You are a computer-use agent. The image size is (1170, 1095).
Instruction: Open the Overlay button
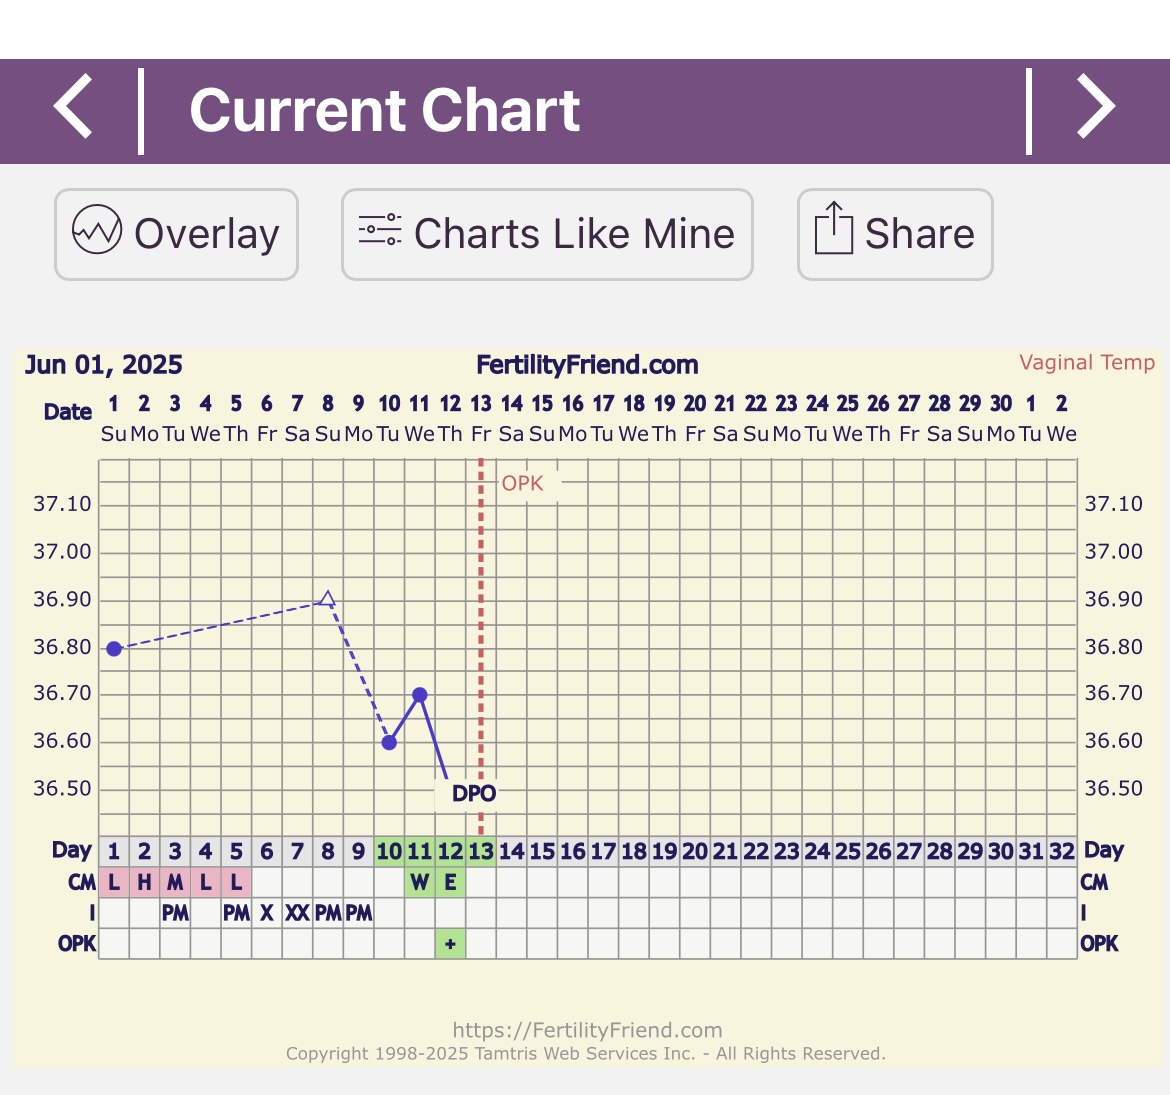click(x=176, y=234)
